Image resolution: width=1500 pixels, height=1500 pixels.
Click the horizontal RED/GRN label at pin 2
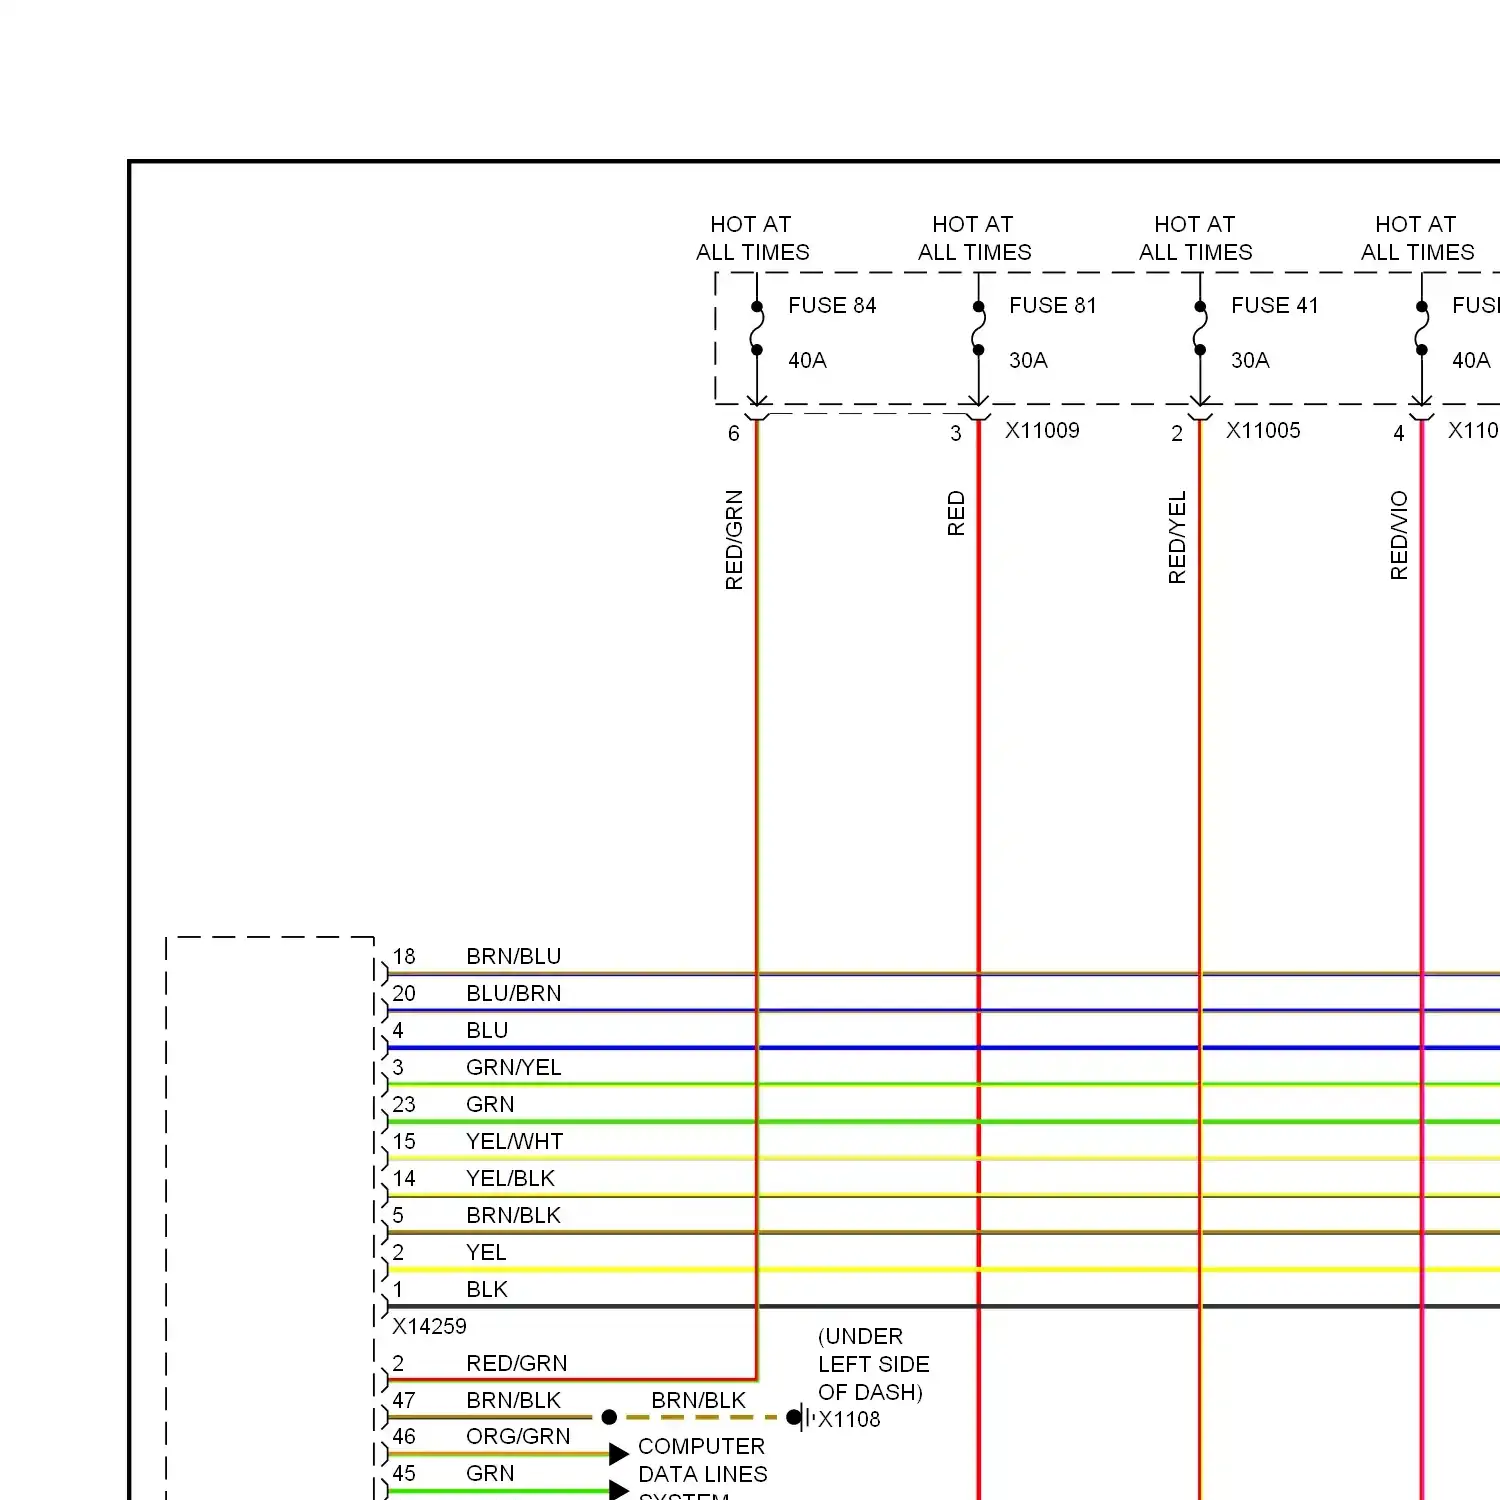[x=517, y=1363]
